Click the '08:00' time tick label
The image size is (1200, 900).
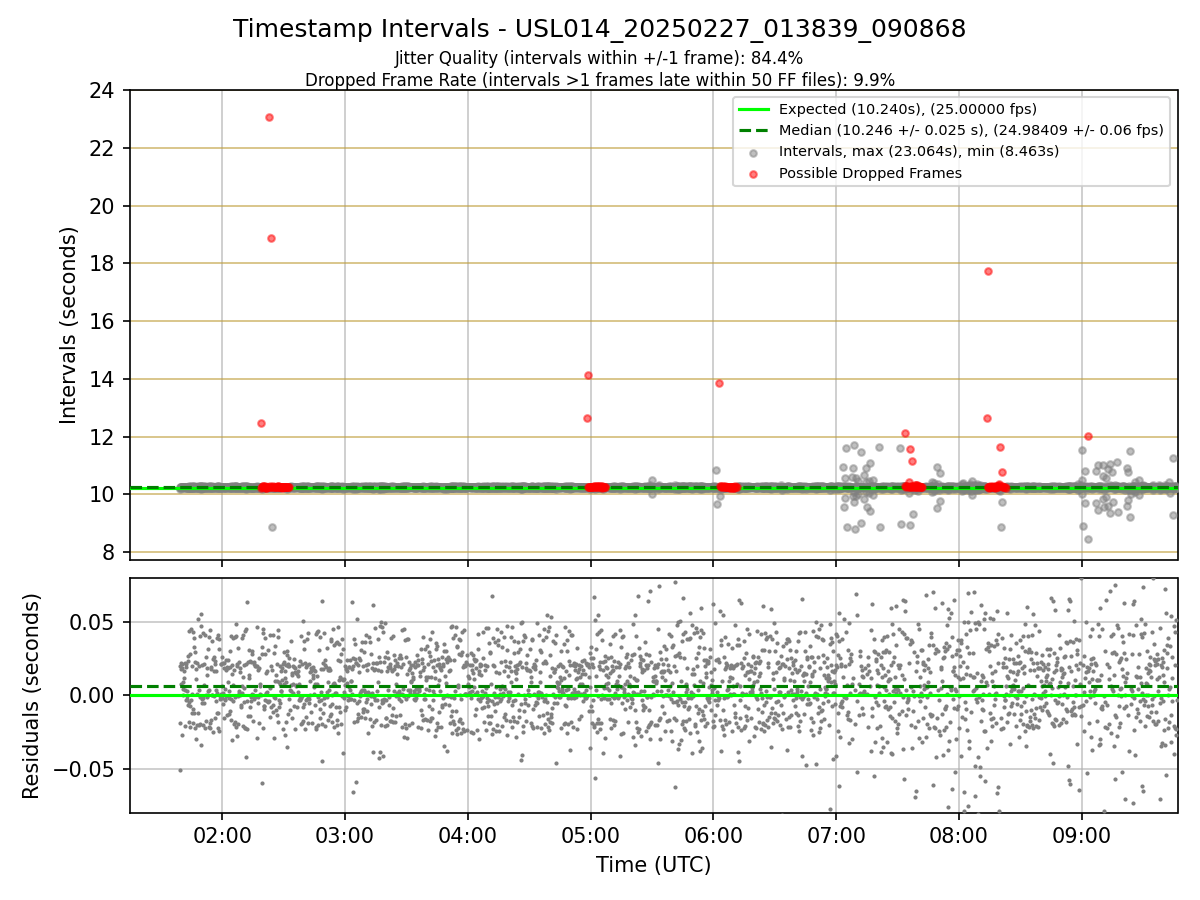(959, 834)
